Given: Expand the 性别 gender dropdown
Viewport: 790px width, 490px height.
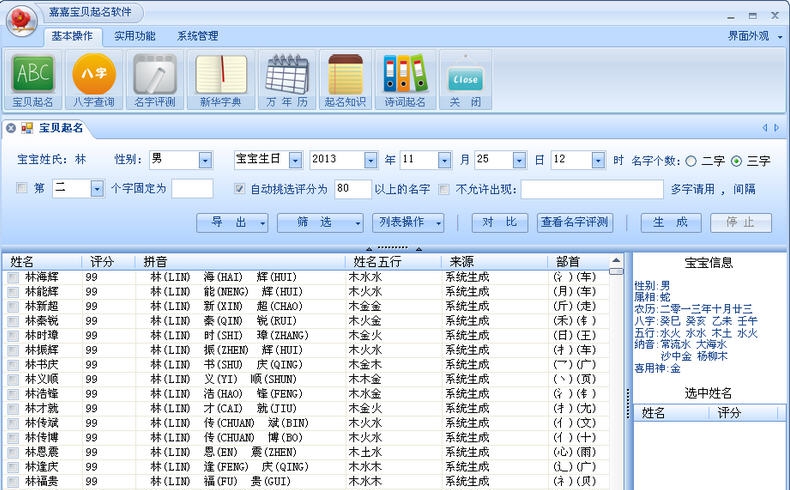Looking at the screenshot, I should (x=204, y=160).
